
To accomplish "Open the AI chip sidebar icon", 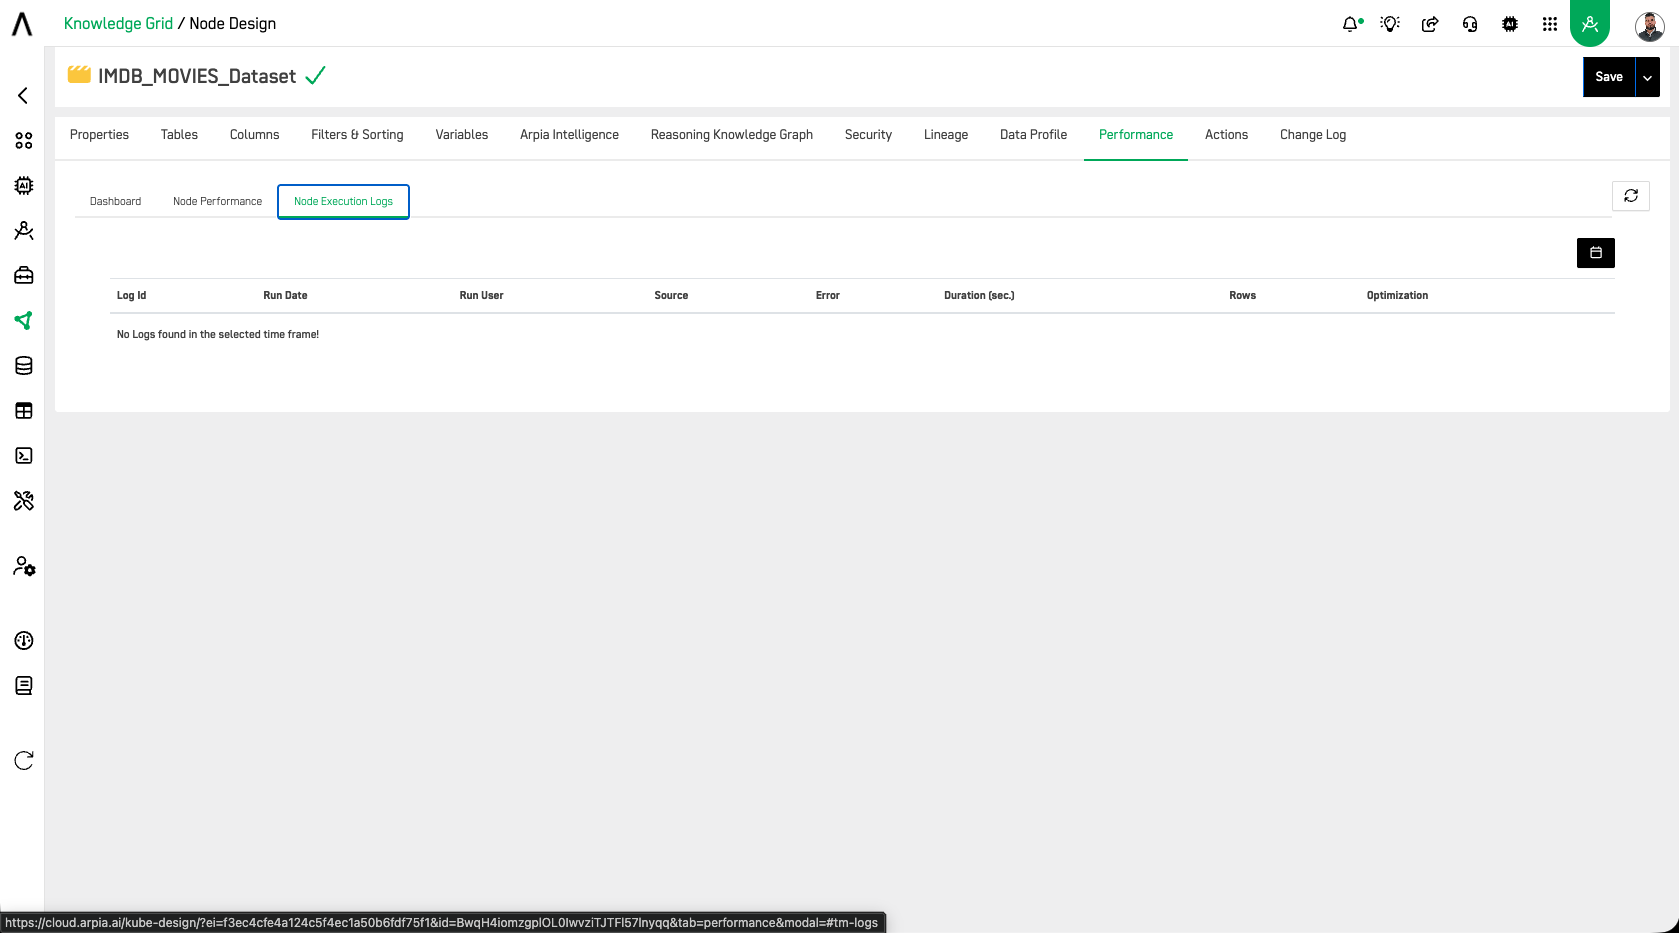I will (x=24, y=186).
